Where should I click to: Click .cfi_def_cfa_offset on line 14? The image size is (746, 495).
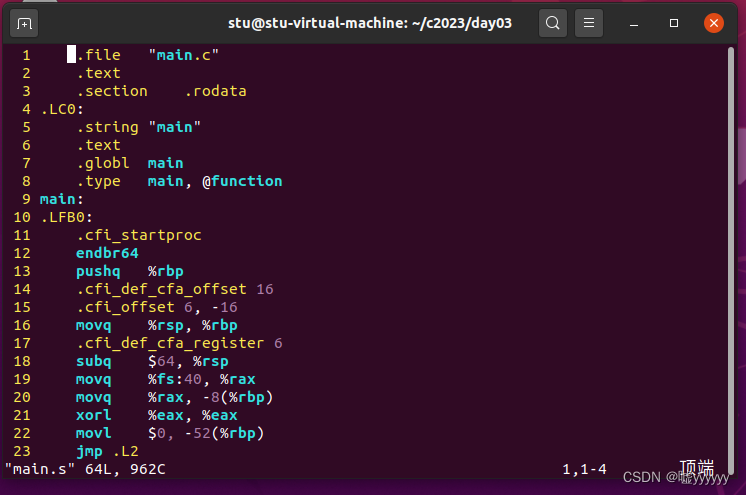point(162,289)
